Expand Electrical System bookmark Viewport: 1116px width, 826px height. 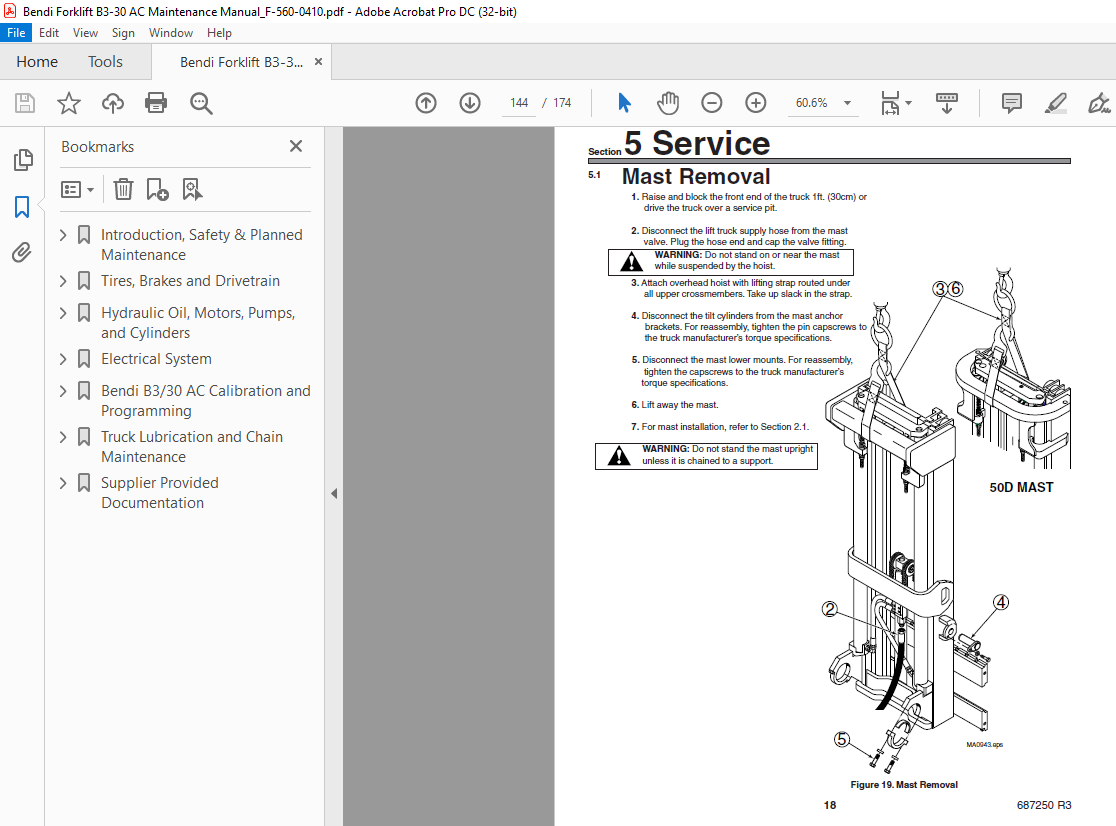63,359
